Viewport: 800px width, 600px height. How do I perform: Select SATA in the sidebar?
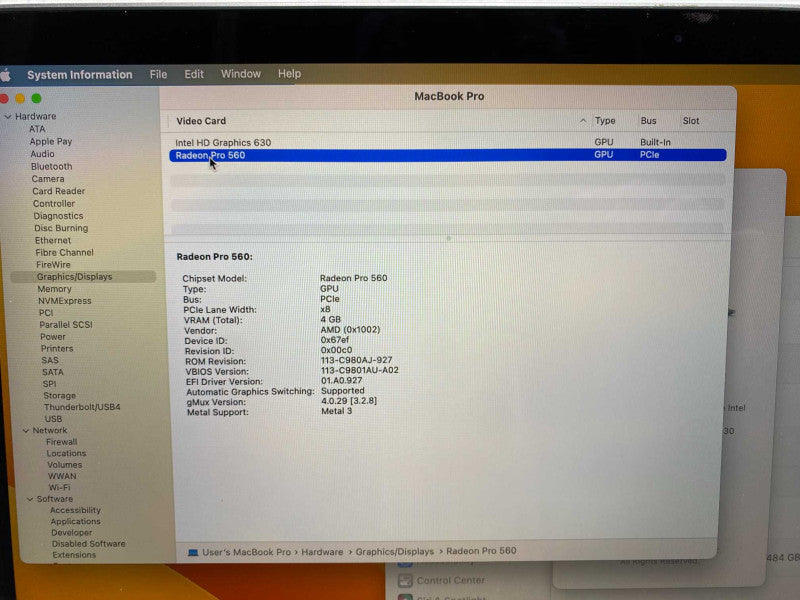pyautogui.click(x=53, y=372)
